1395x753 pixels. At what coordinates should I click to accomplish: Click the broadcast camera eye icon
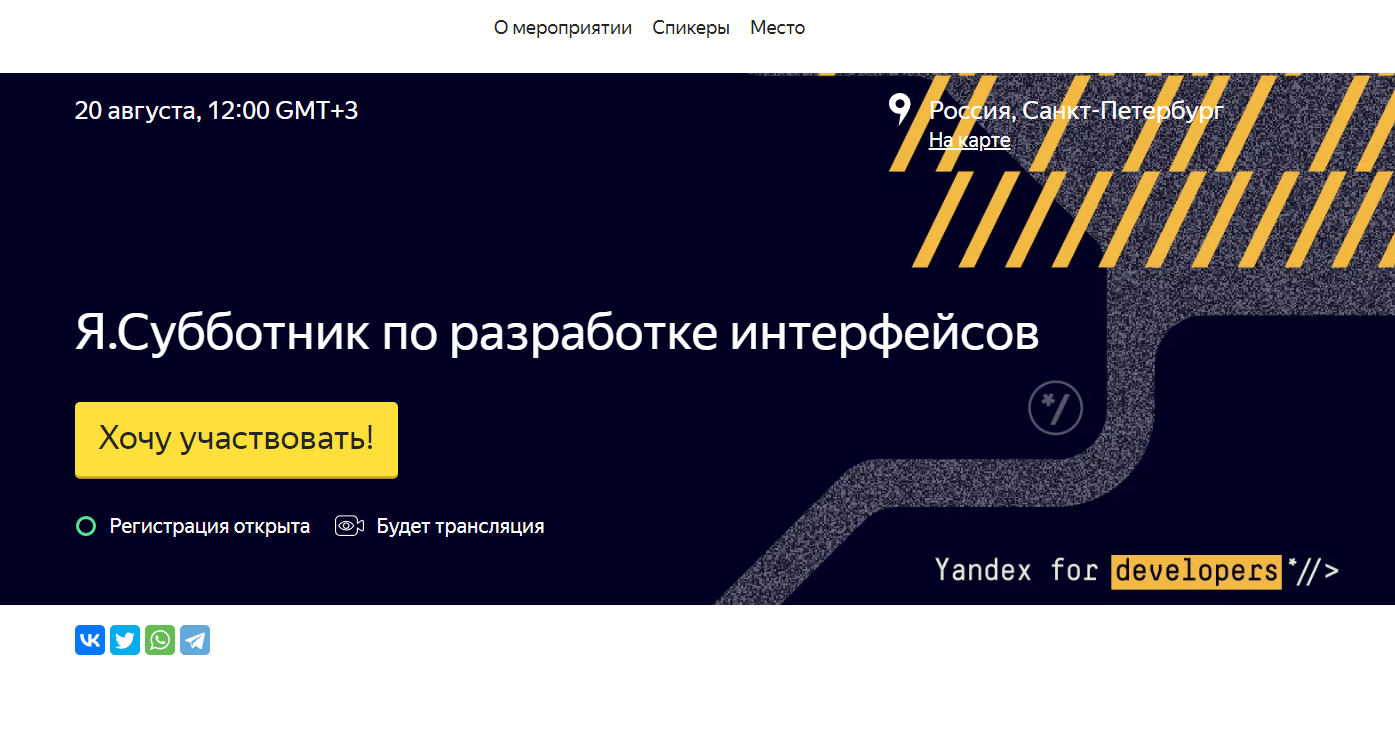click(x=349, y=526)
